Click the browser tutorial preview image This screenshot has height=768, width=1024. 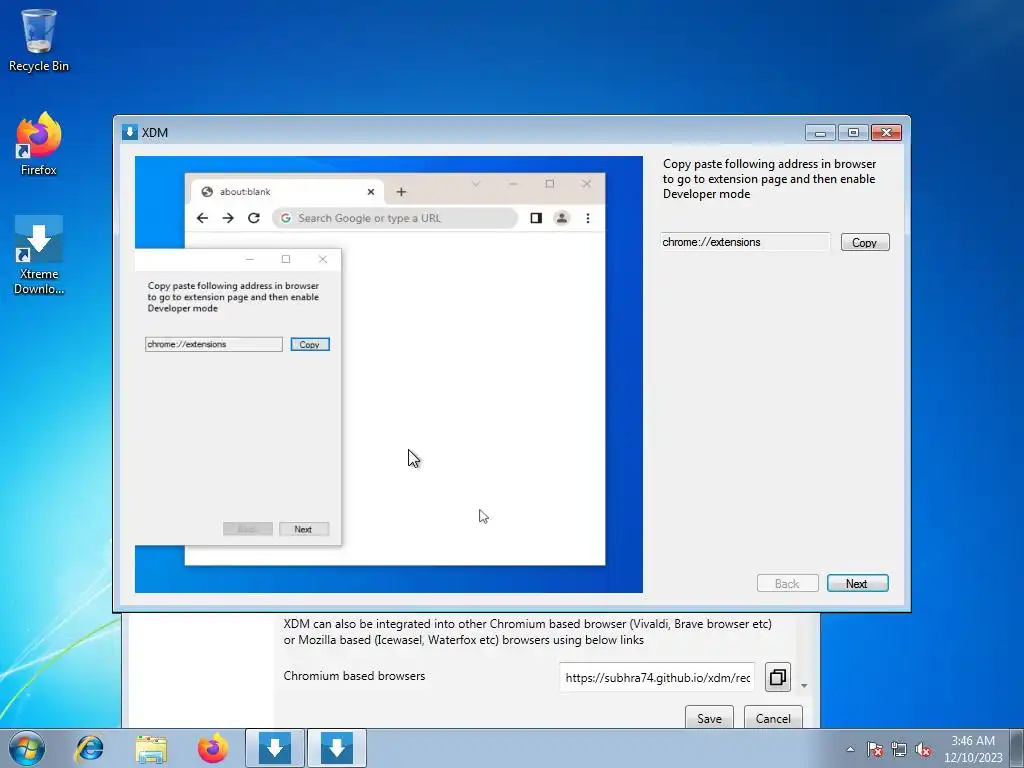tap(389, 374)
